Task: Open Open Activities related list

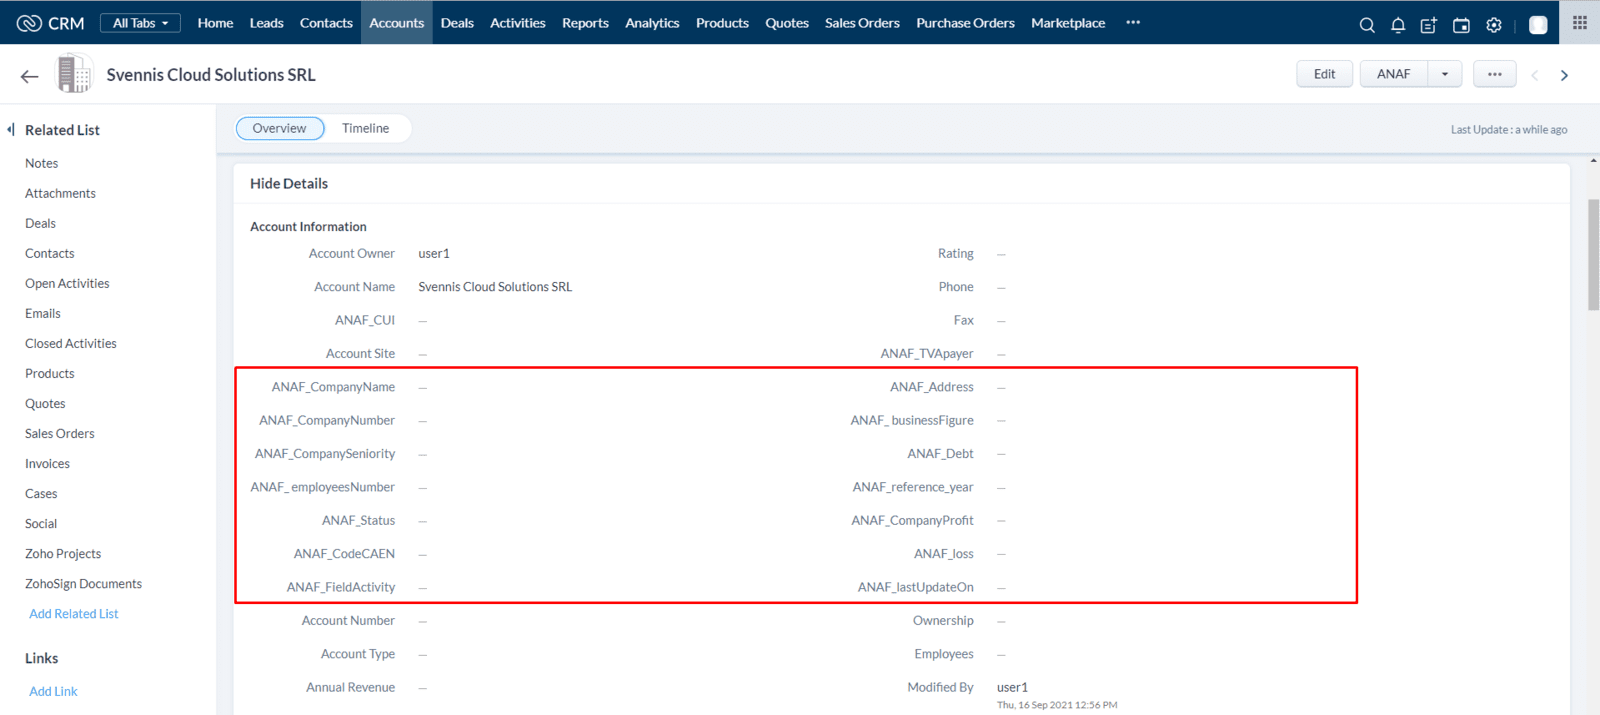Action: pos(67,283)
